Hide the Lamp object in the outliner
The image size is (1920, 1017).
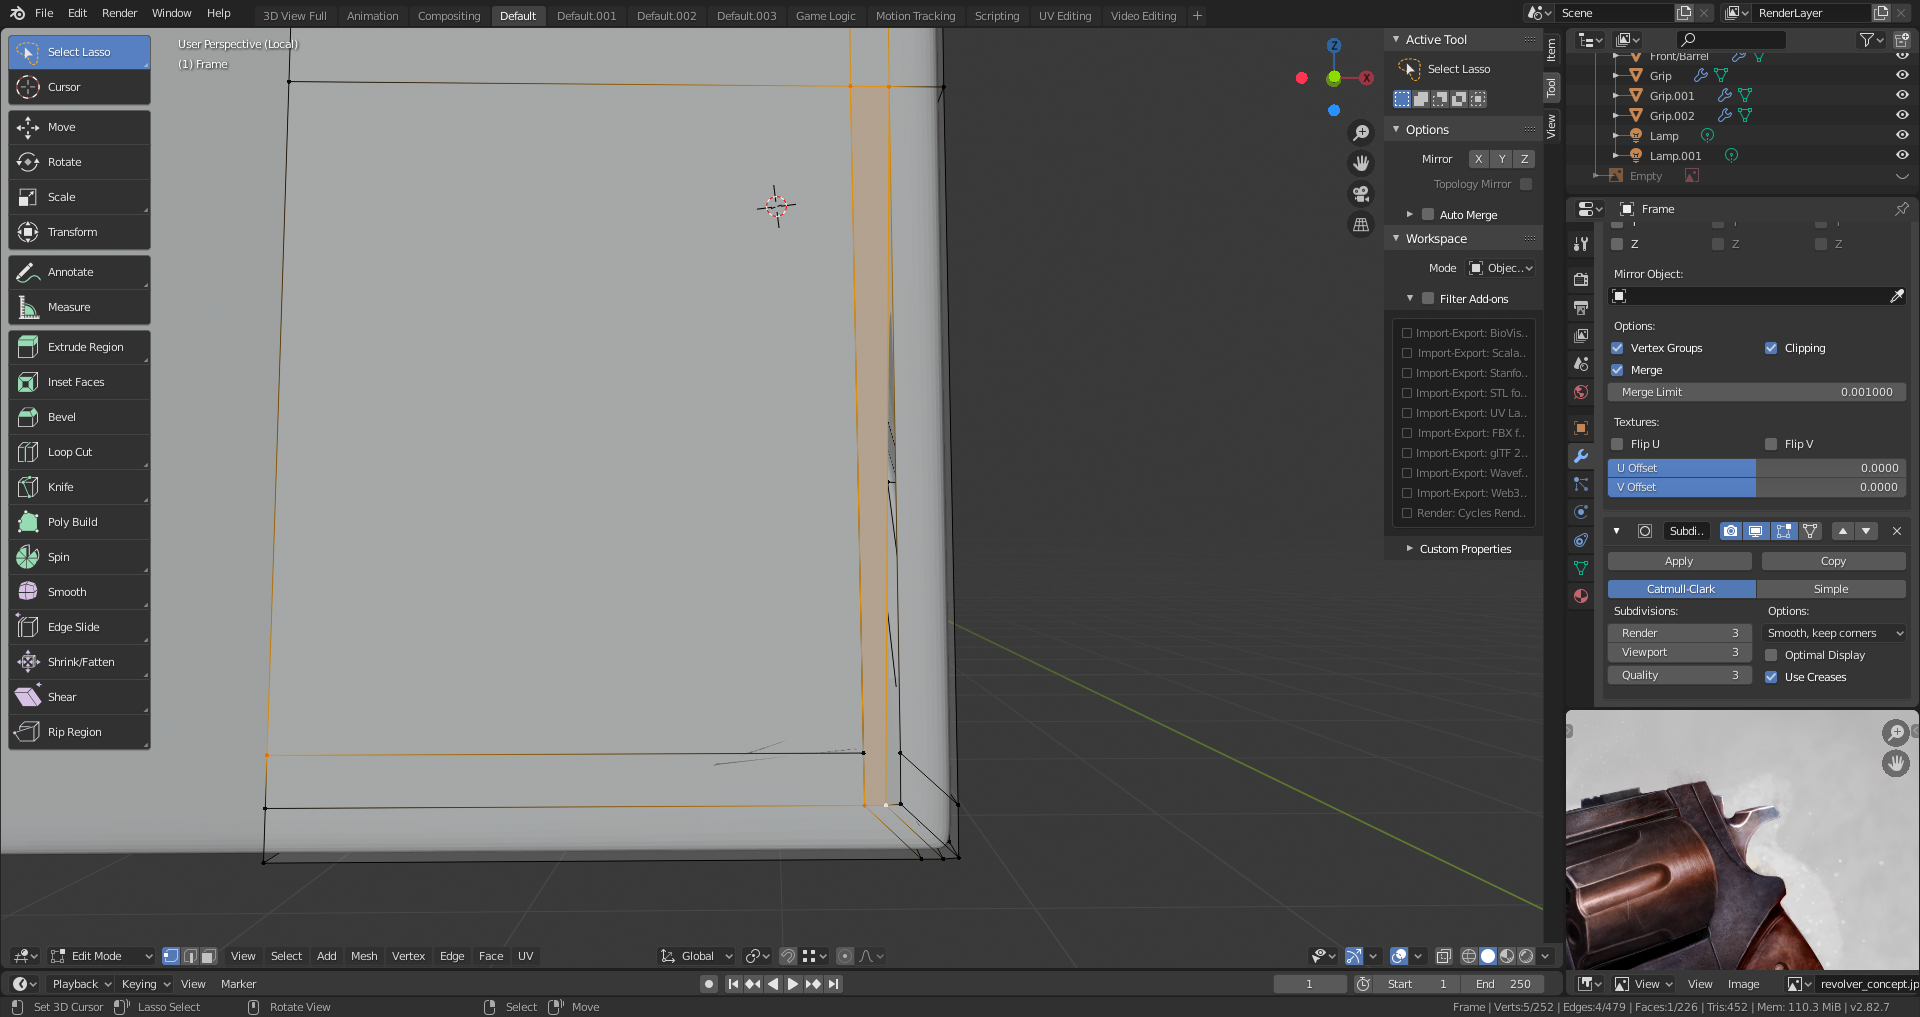pos(1901,135)
